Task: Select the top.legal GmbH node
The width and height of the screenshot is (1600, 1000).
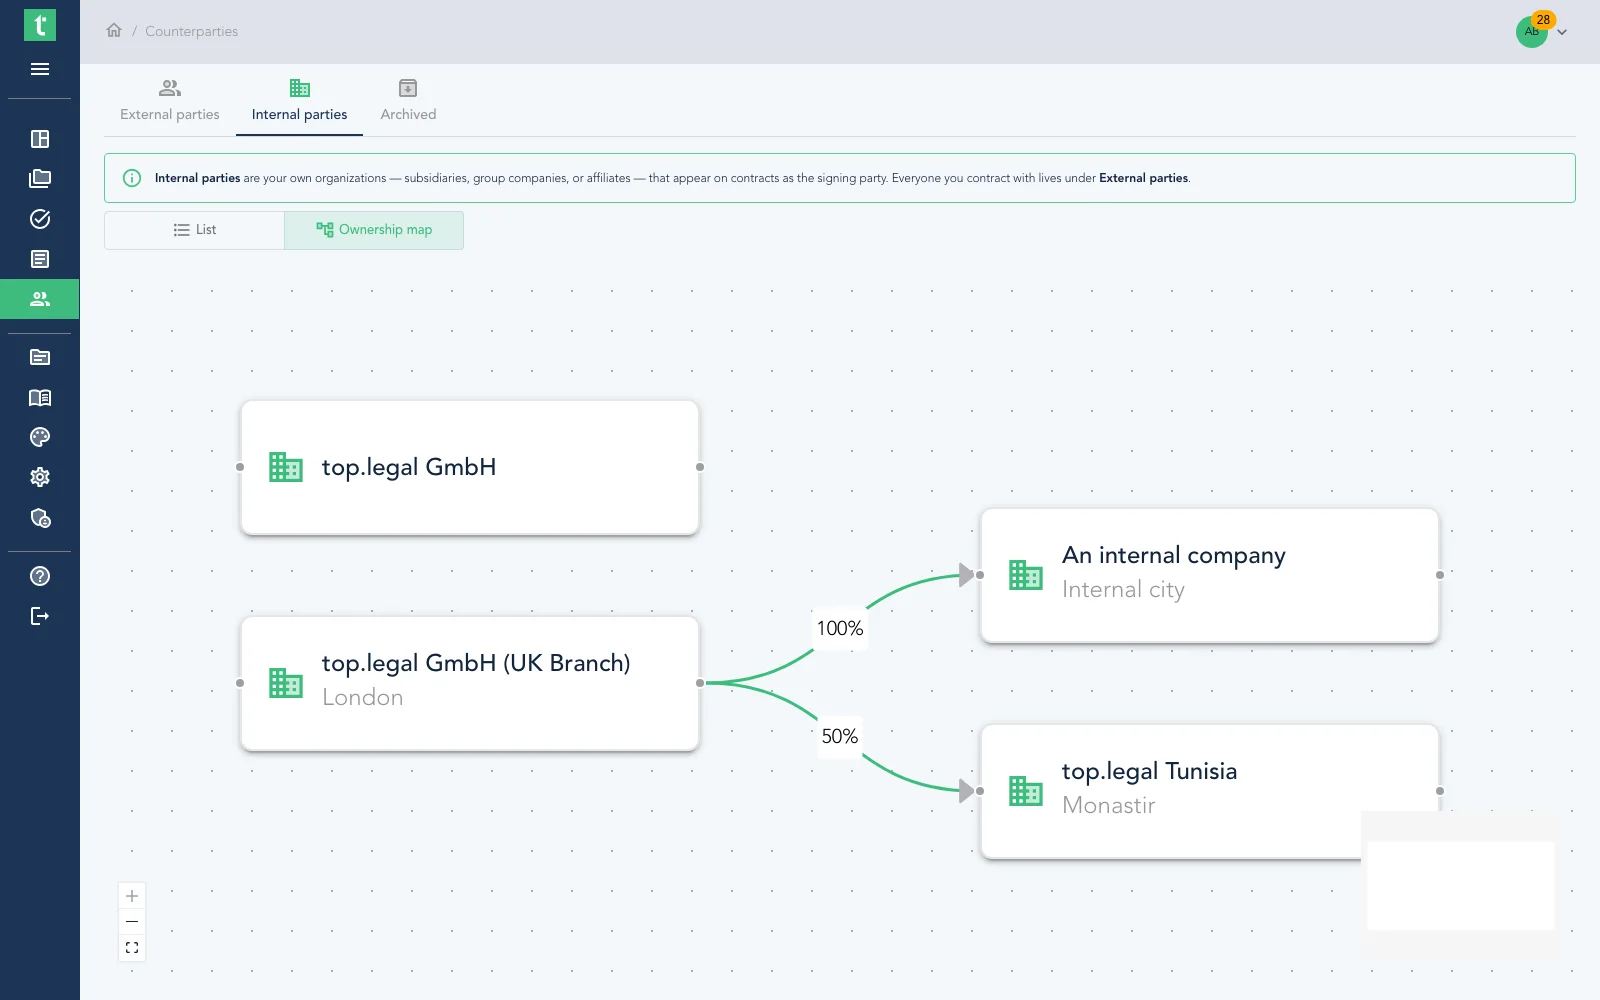Action: click(470, 467)
